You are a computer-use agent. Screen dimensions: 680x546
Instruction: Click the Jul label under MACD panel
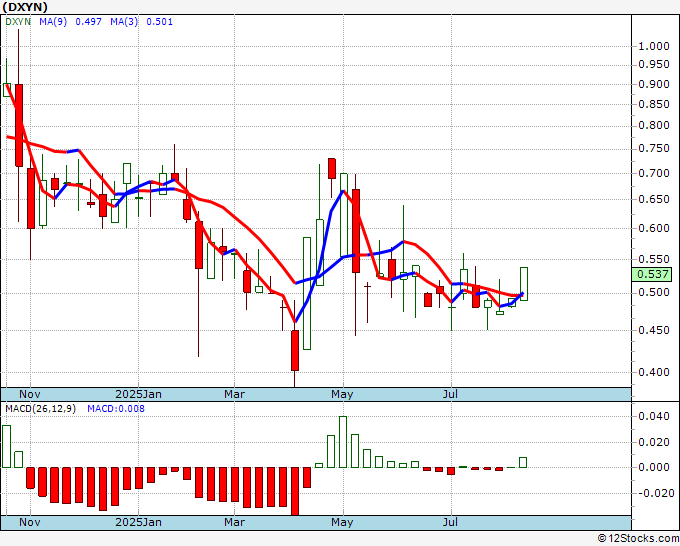pyautogui.click(x=451, y=522)
